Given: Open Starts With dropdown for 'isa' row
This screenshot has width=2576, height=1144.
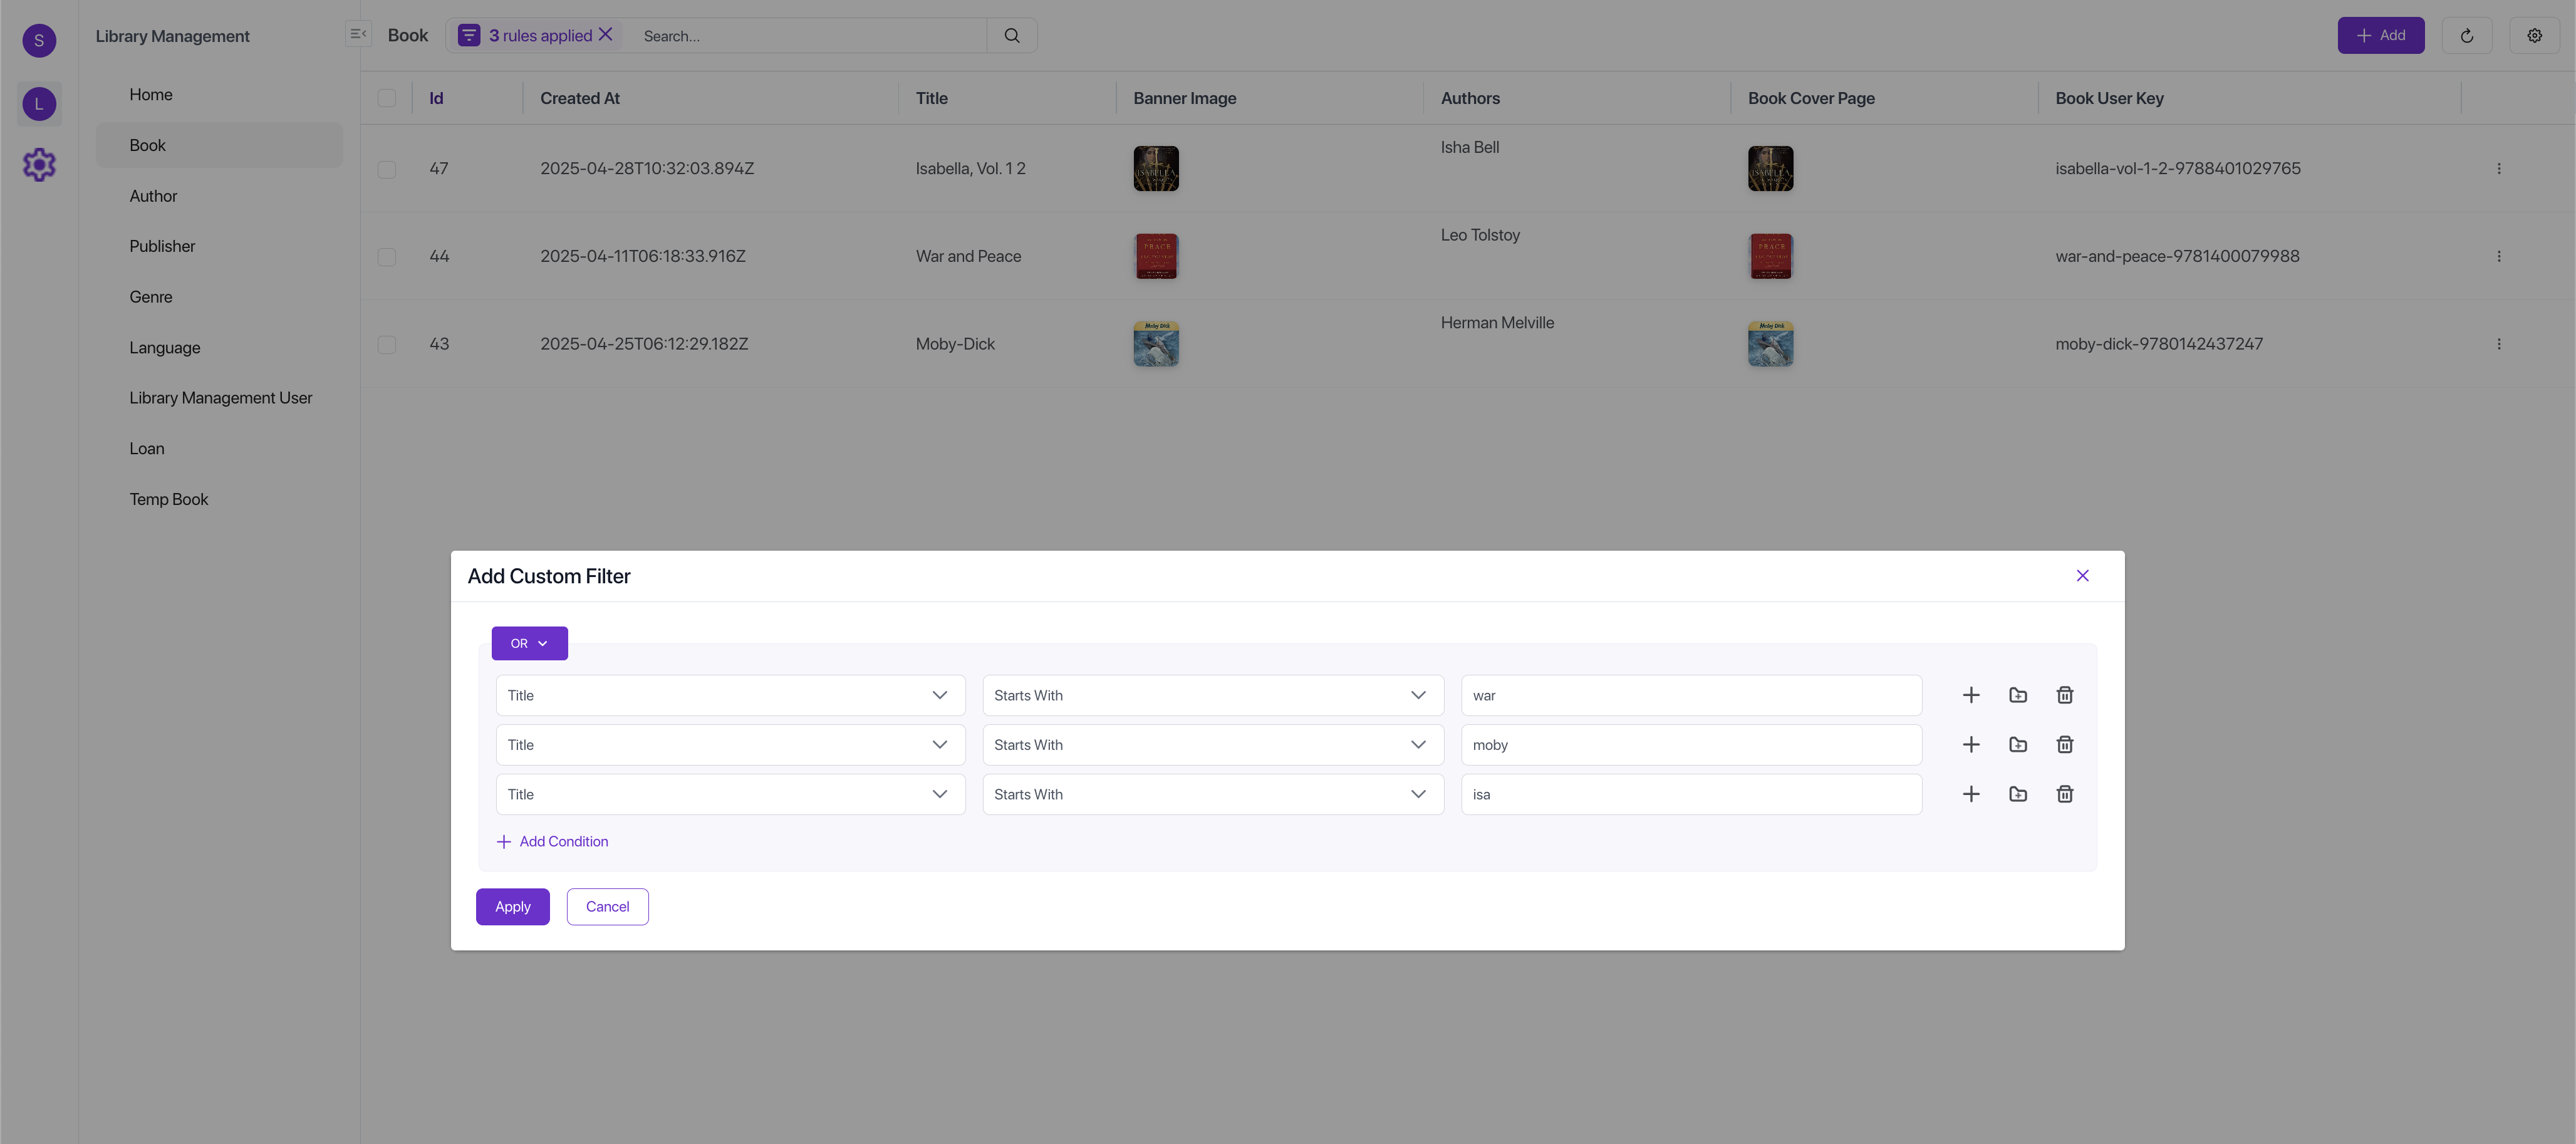Looking at the screenshot, I should [x=1212, y=794].
